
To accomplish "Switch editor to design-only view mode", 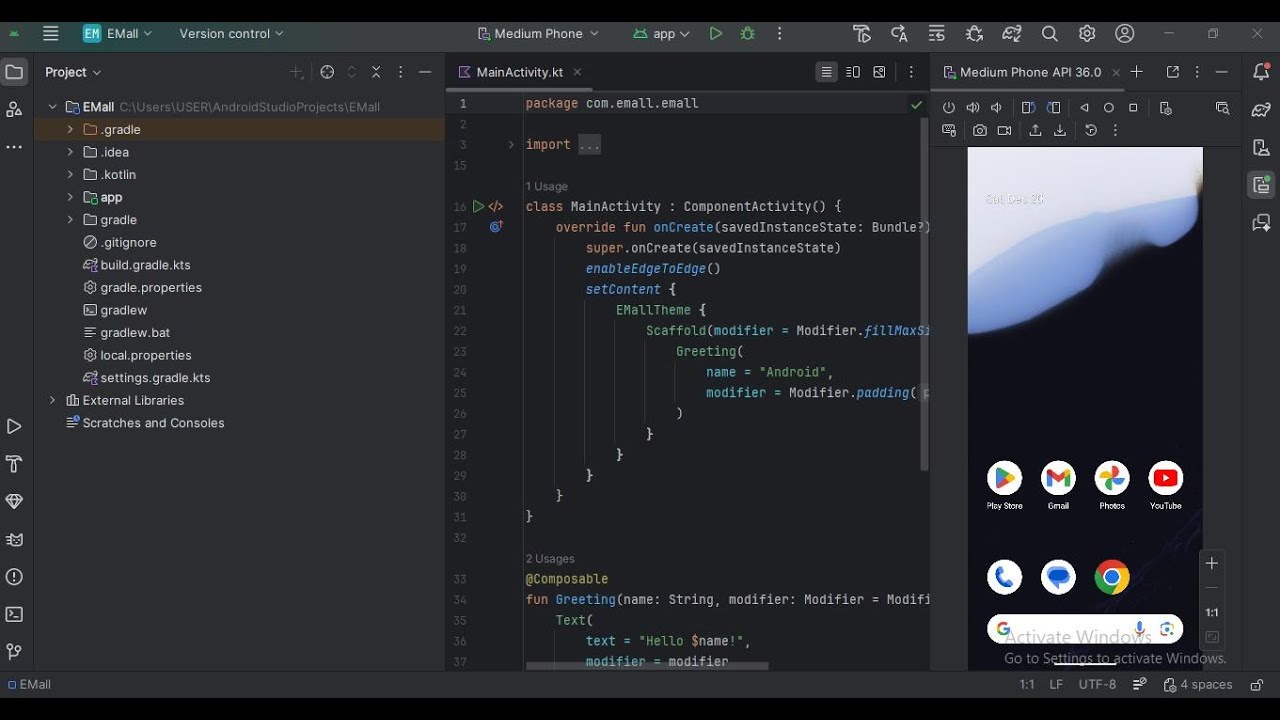I will pyautogui.click(x=879, y=72).
